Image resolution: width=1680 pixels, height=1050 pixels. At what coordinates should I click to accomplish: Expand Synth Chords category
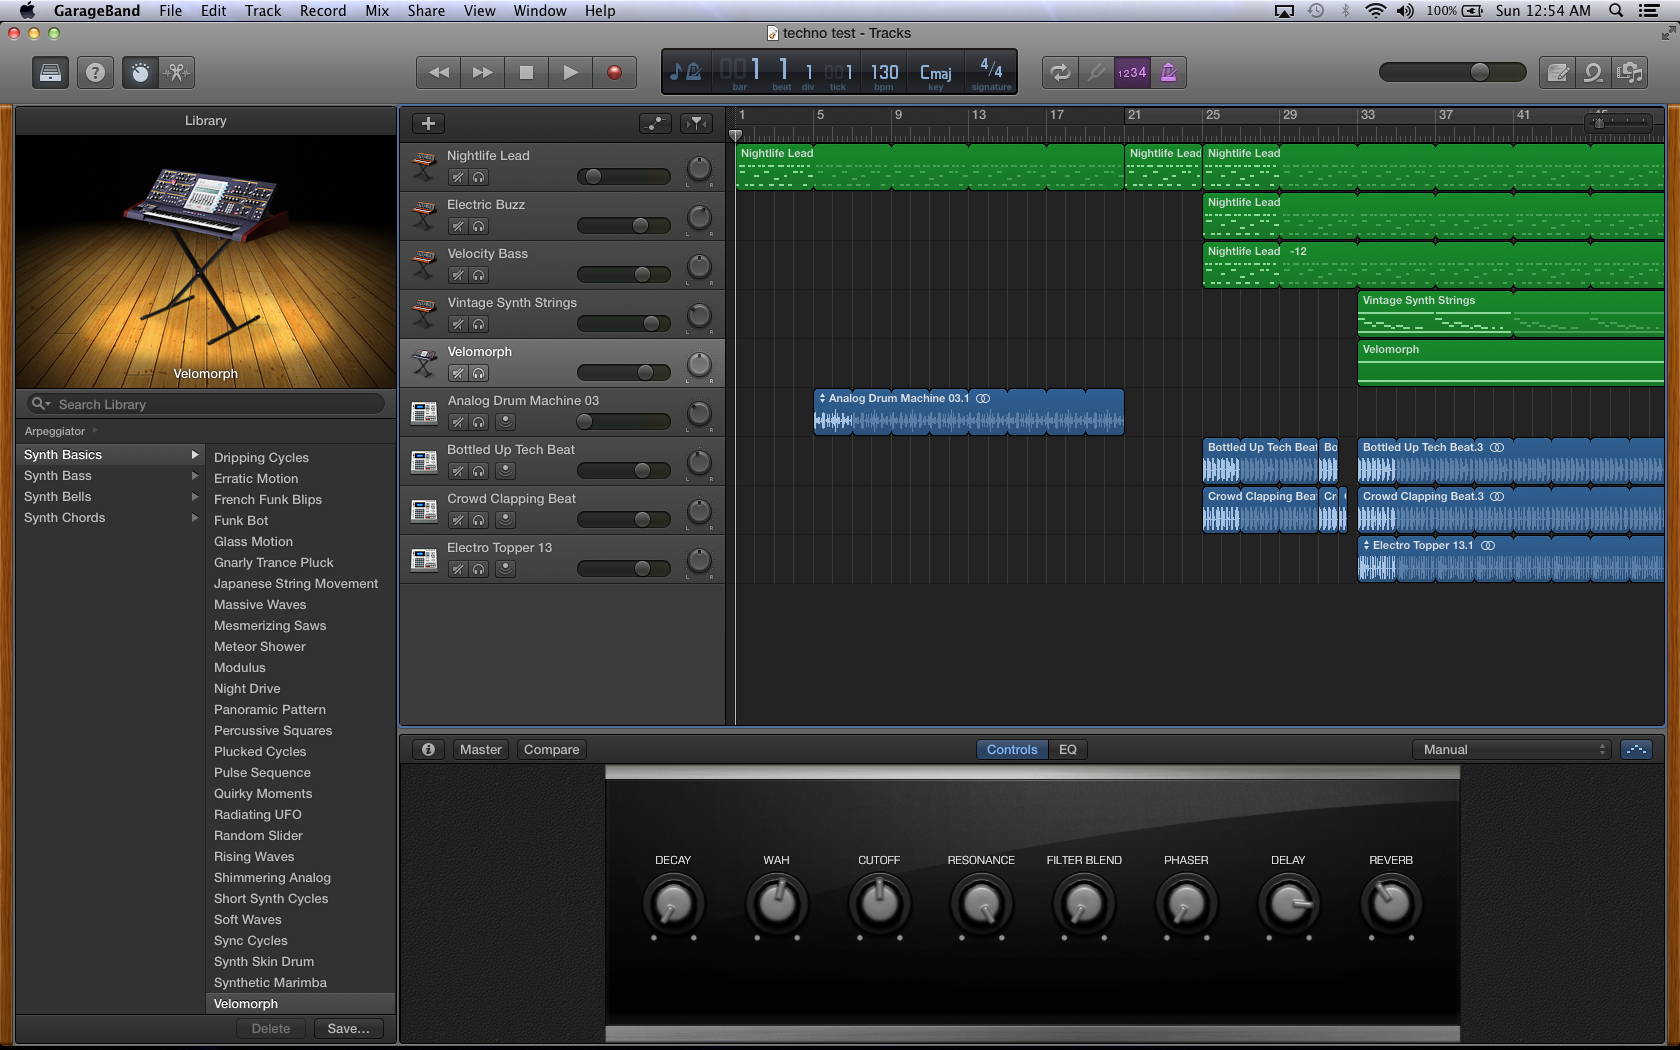[195, 517]
